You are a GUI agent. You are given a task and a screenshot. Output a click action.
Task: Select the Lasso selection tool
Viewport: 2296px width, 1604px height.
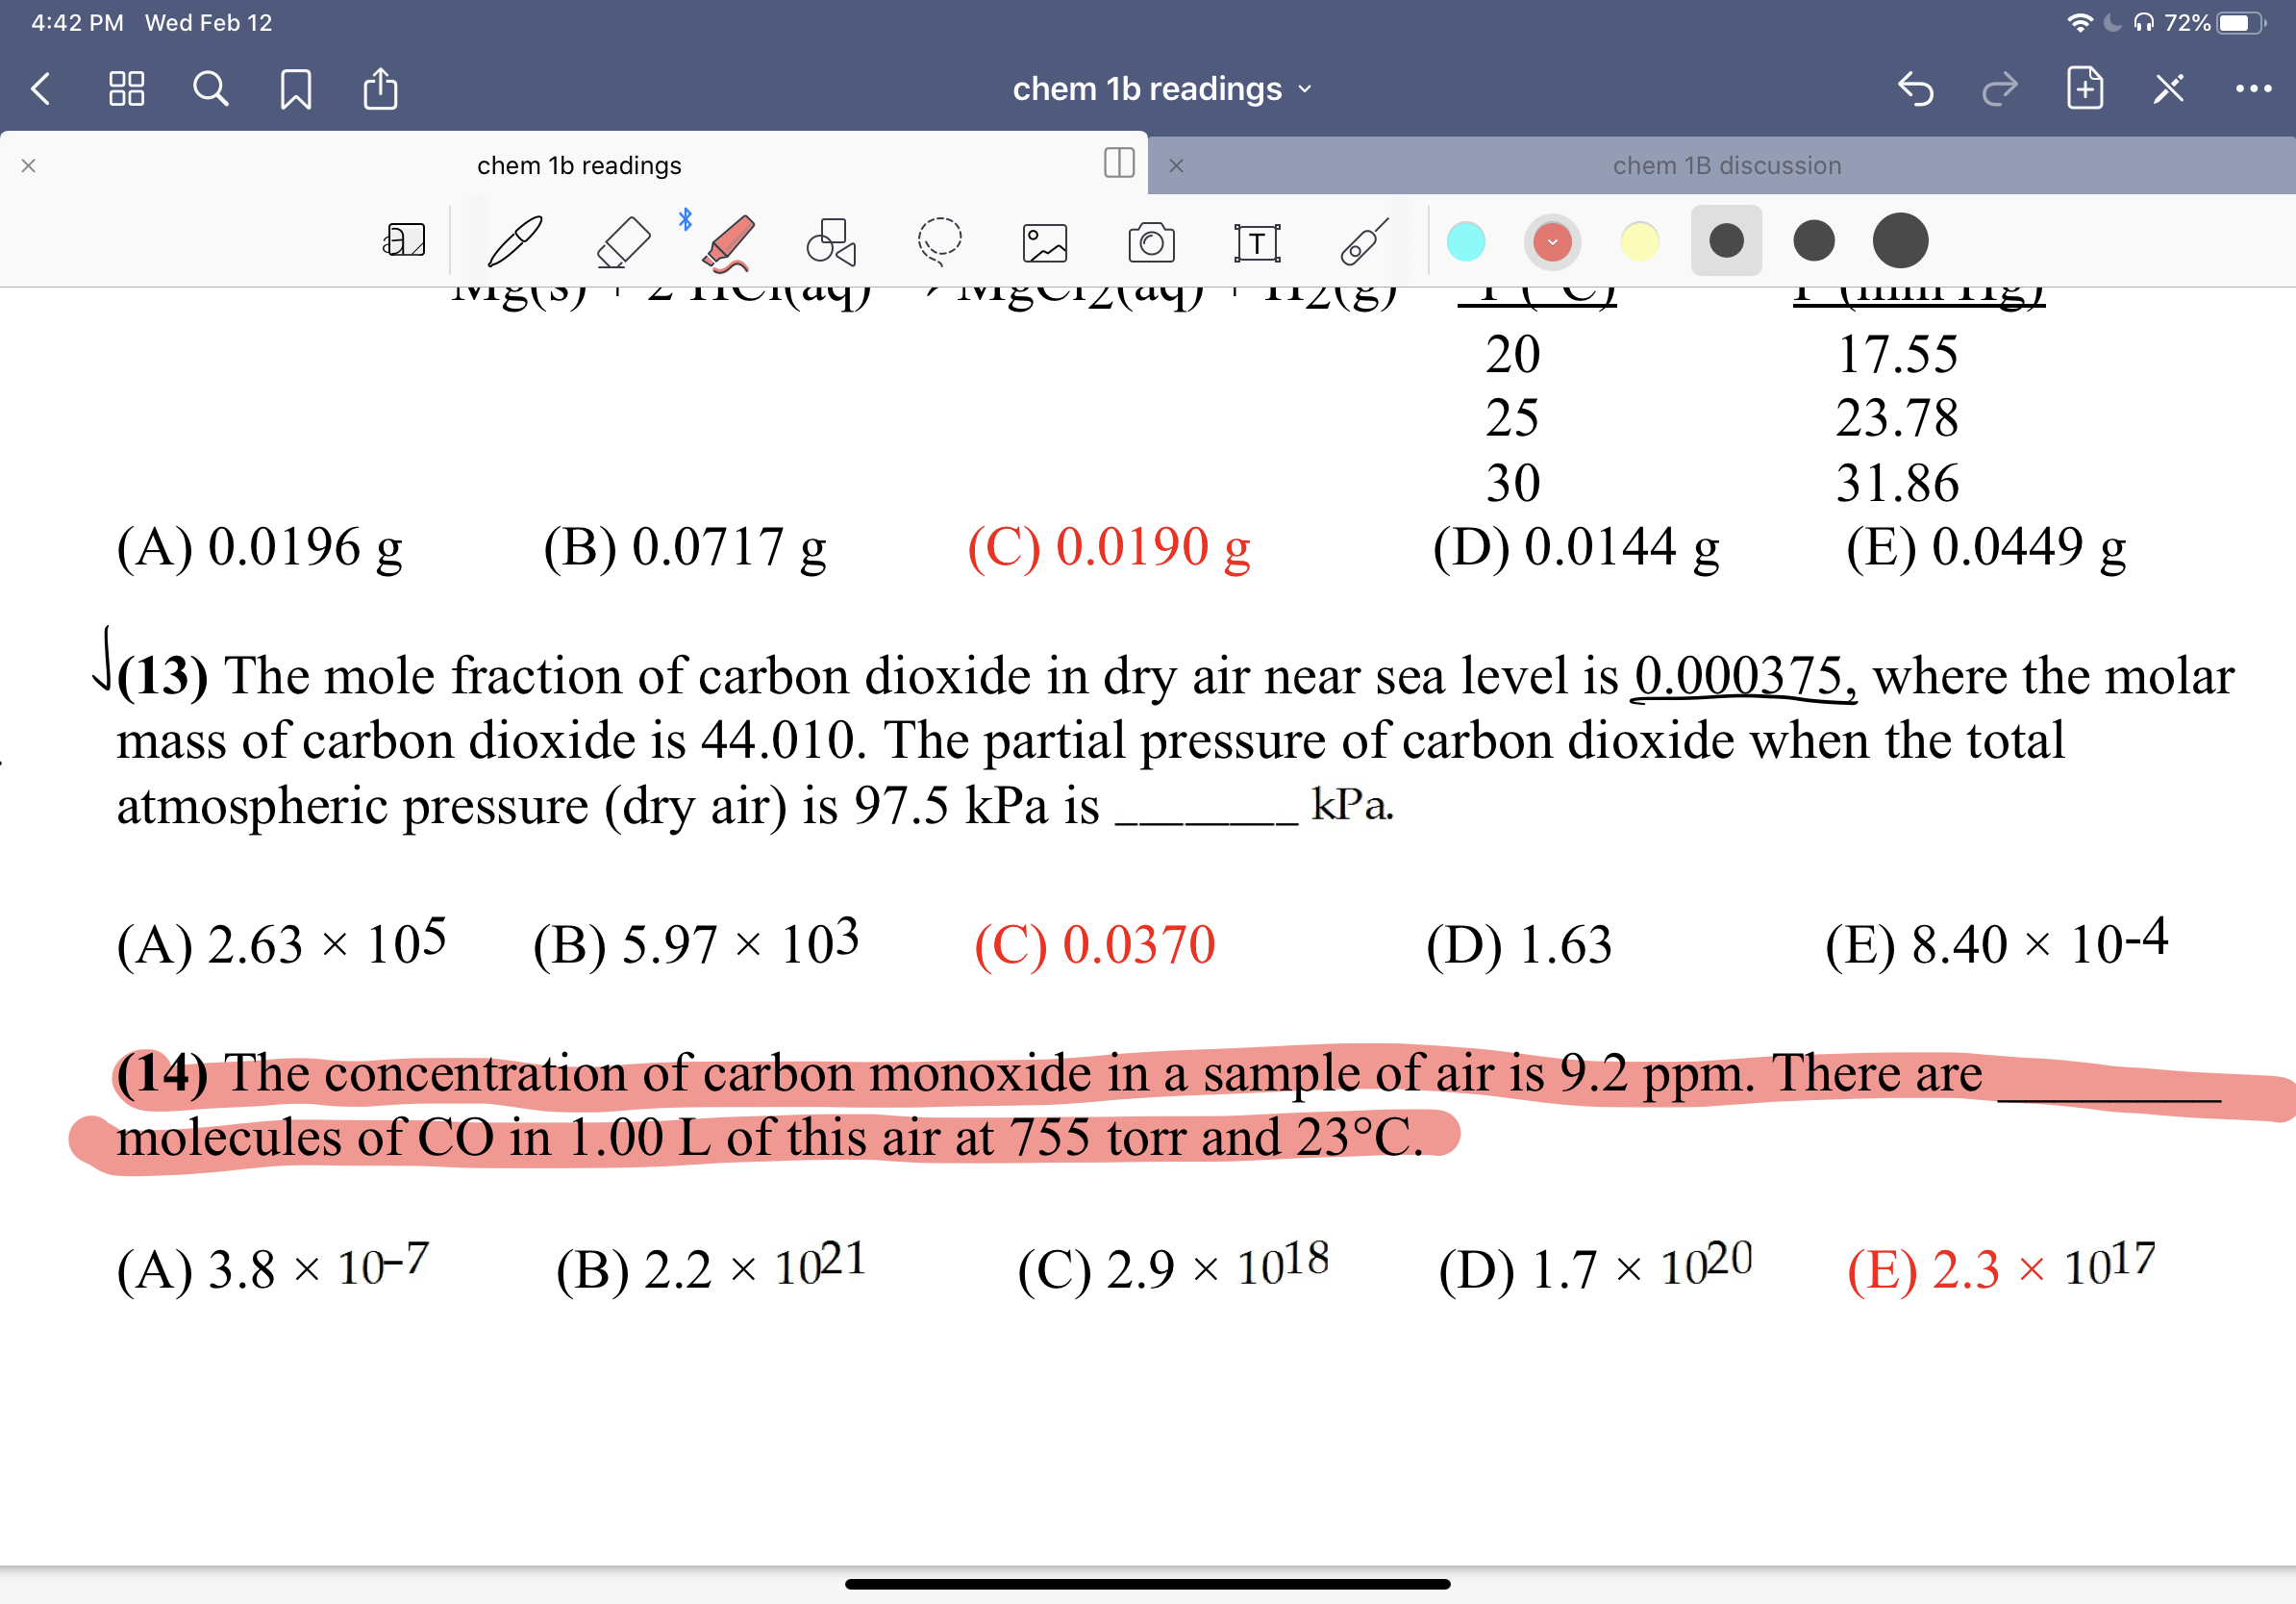(940, 241)
